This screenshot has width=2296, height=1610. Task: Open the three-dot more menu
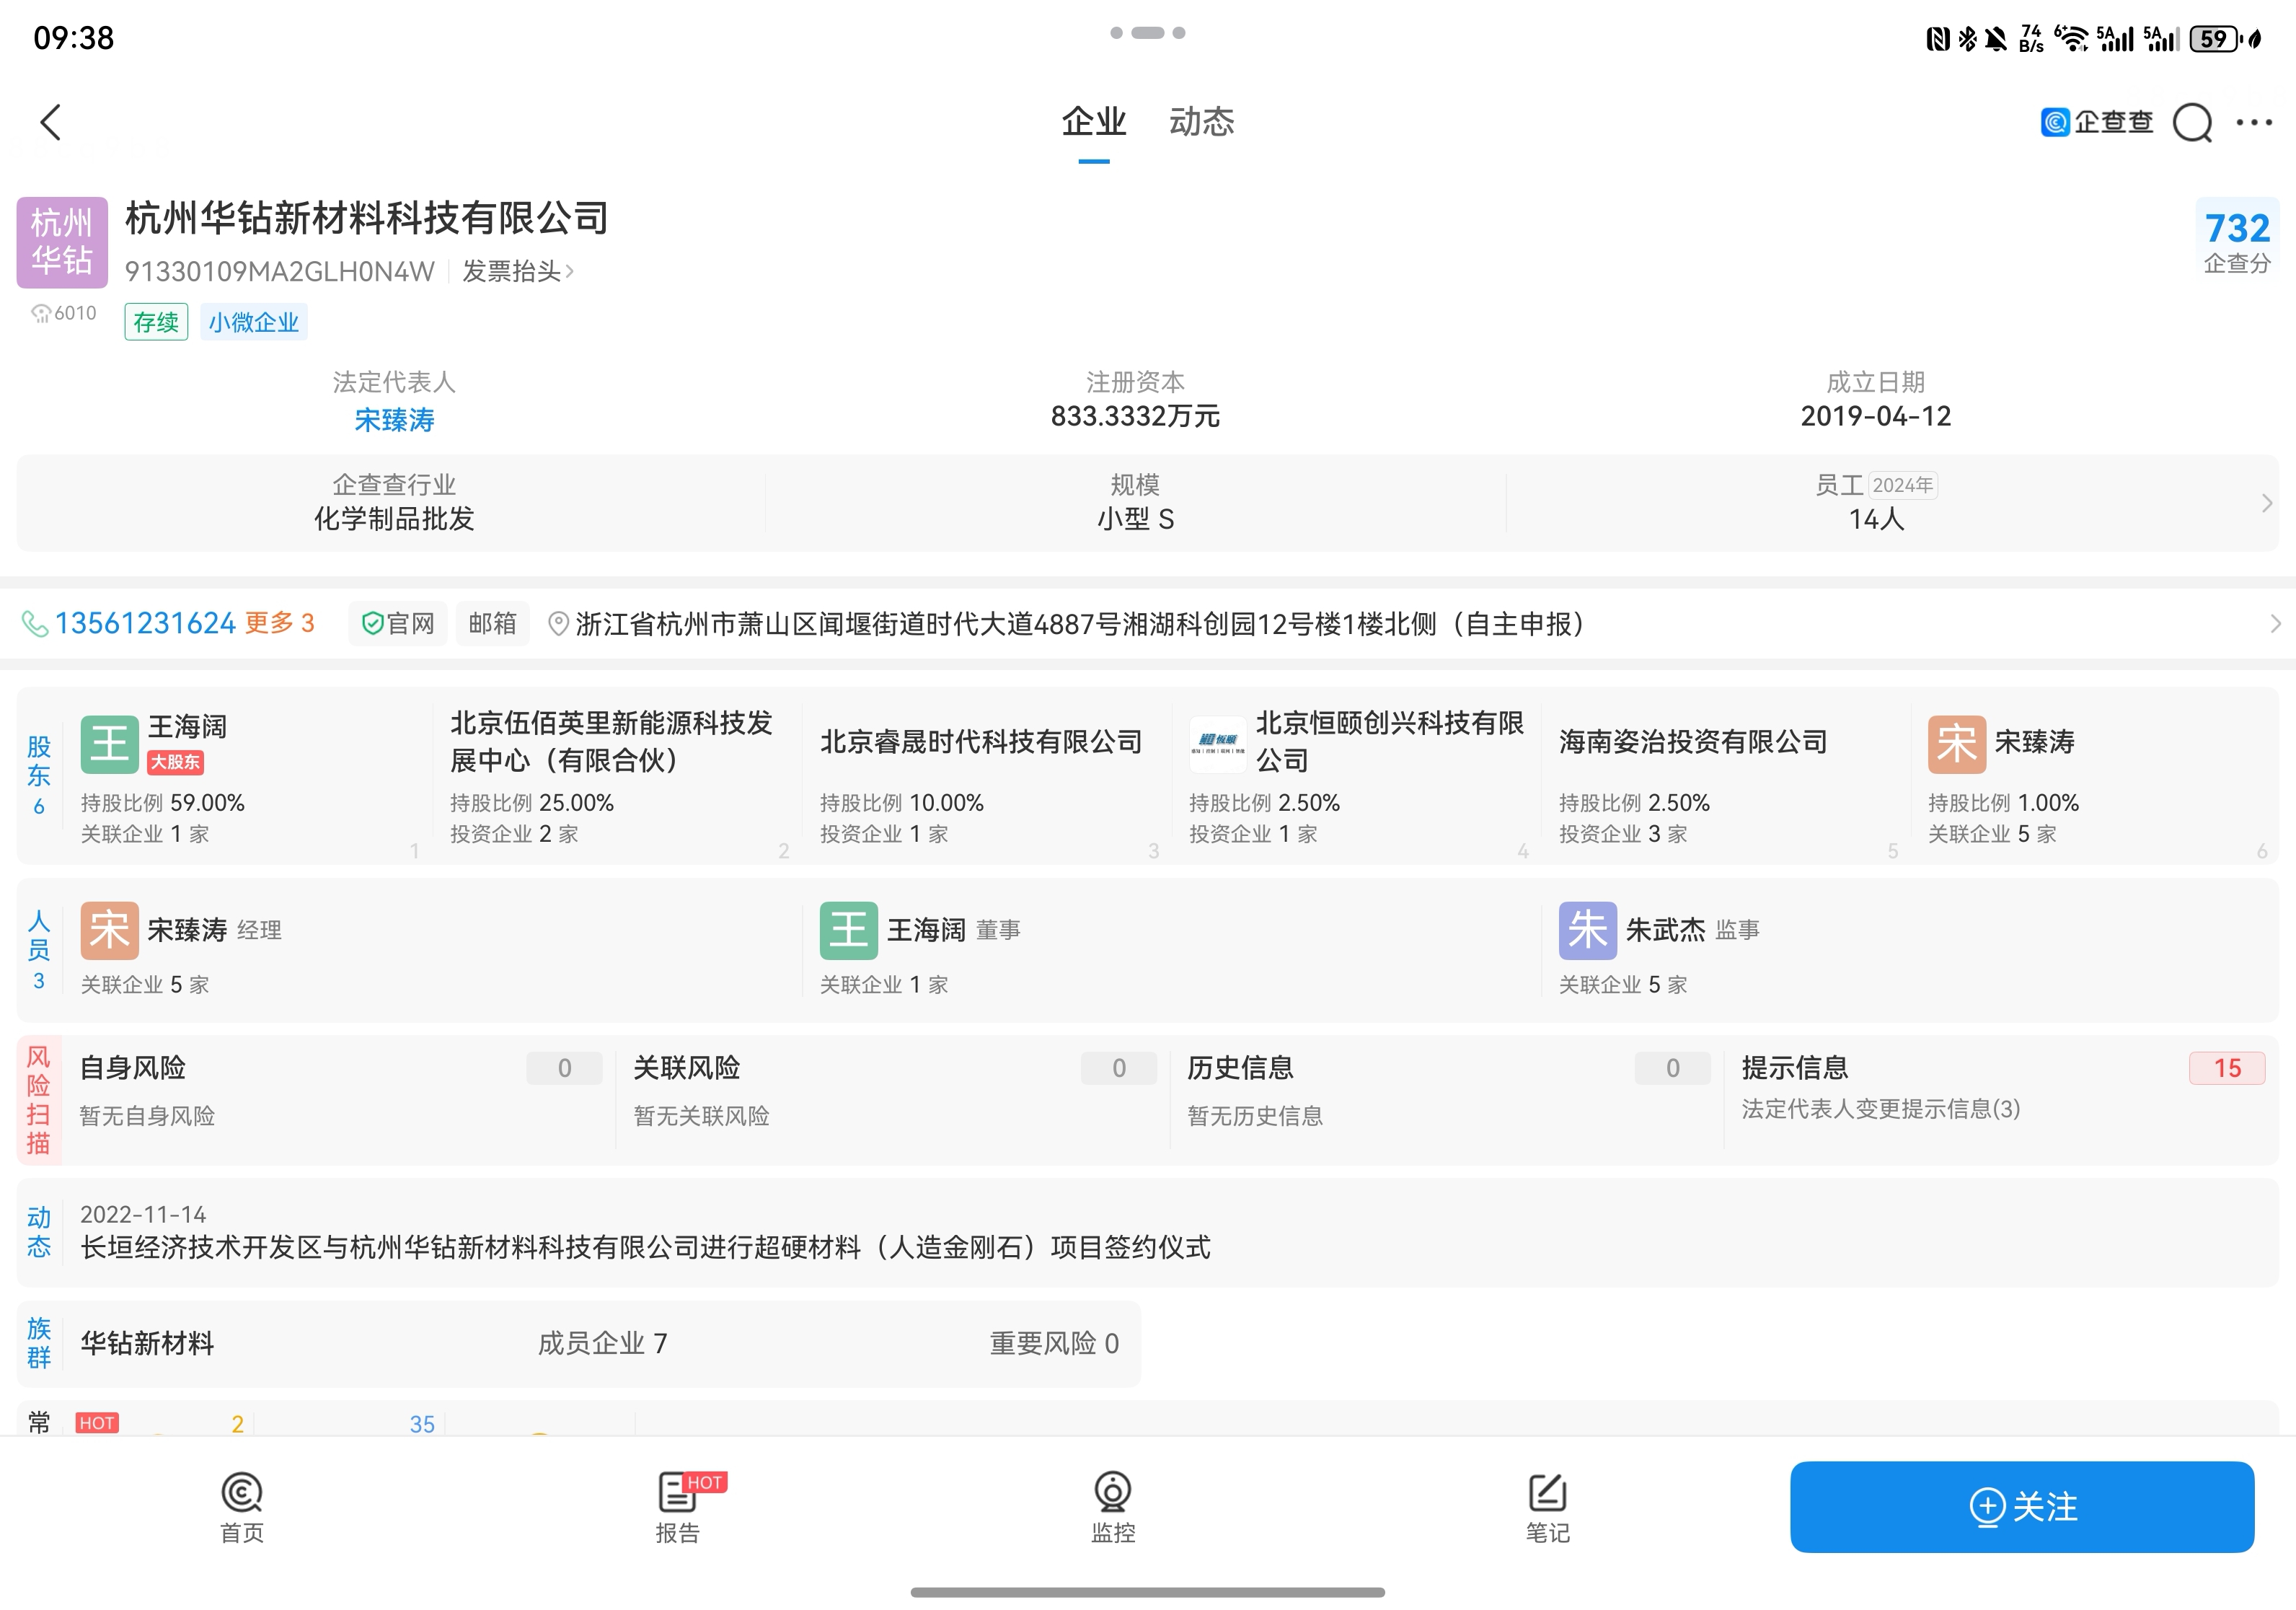coord(2254,122)
